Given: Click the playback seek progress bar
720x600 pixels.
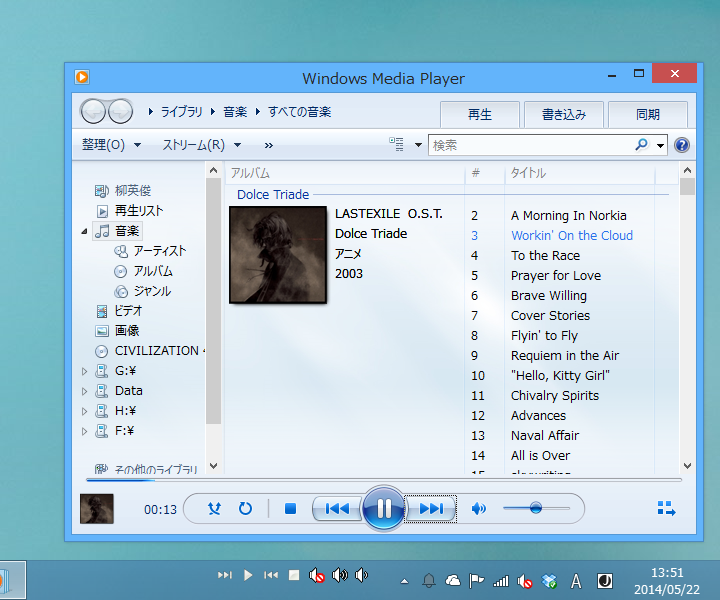Looking at the screenshot, I should coord(384,480).
